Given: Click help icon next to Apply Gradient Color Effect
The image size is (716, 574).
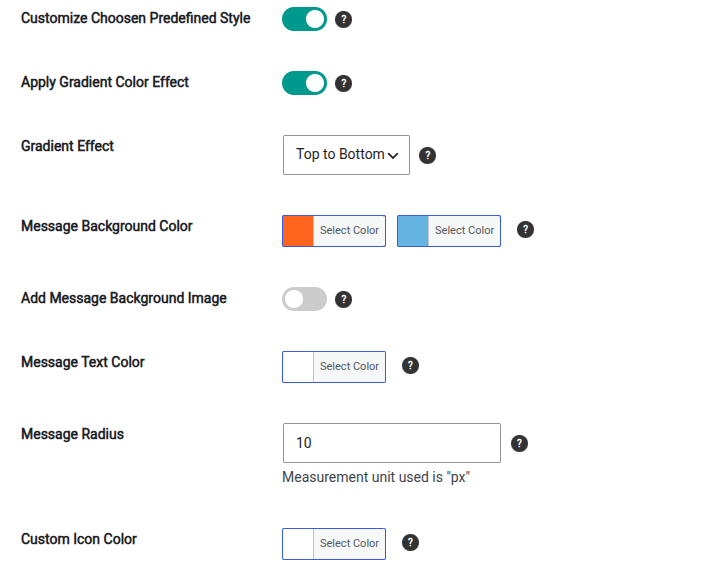Looking at the screenshot, I should click(343, 84).
